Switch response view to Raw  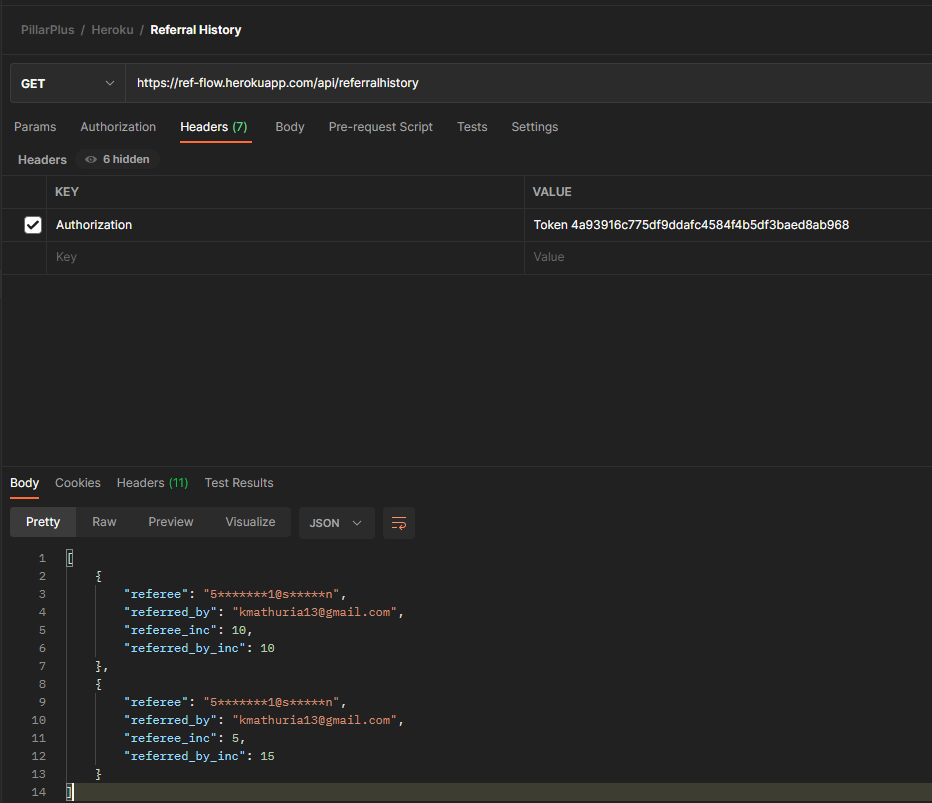[104, 522]
